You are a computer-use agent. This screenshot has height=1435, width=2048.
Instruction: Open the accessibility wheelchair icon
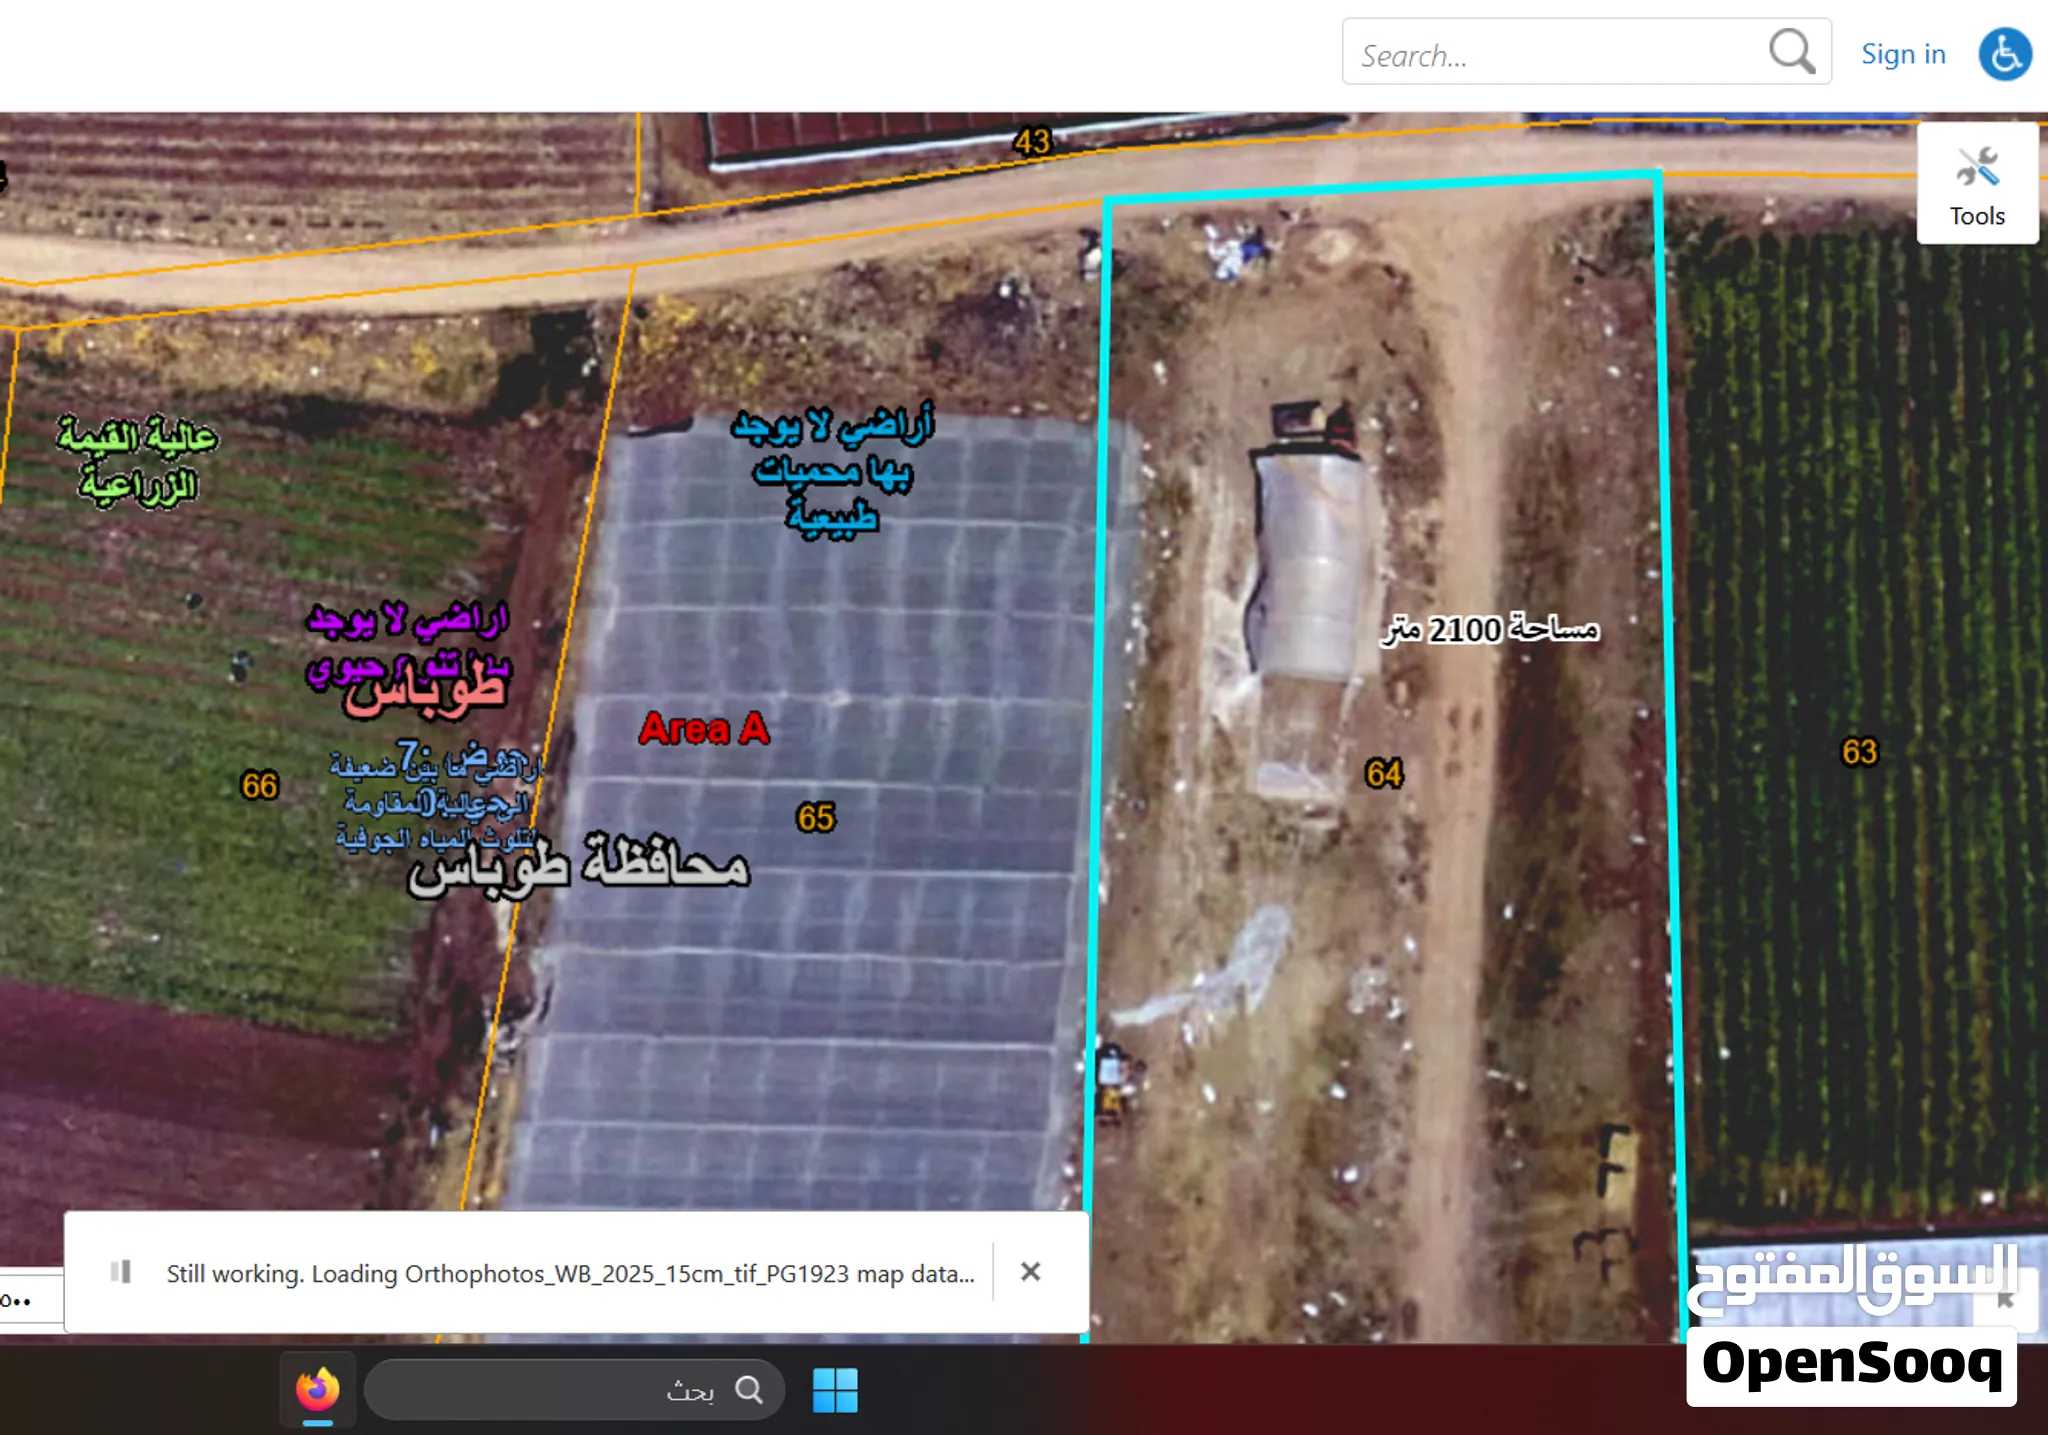click(2005, 54)
